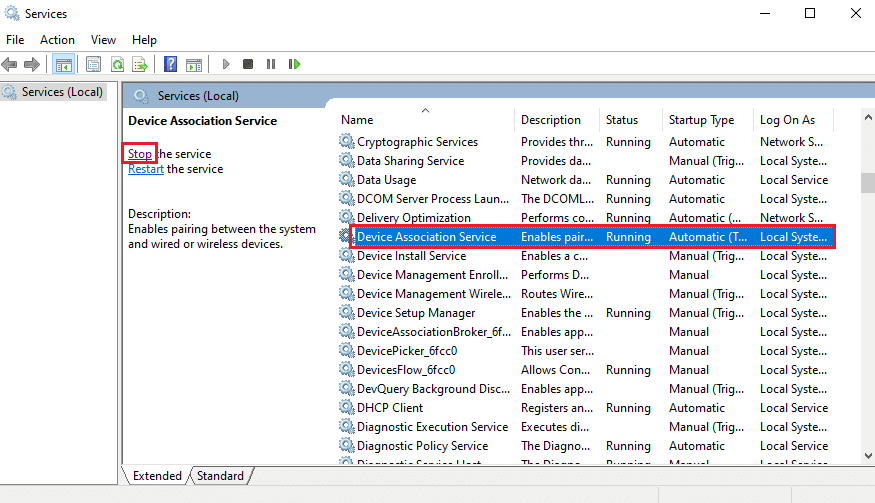
Task: Toggle the Show/Hide Console Tree button
Action: point(63,64)
